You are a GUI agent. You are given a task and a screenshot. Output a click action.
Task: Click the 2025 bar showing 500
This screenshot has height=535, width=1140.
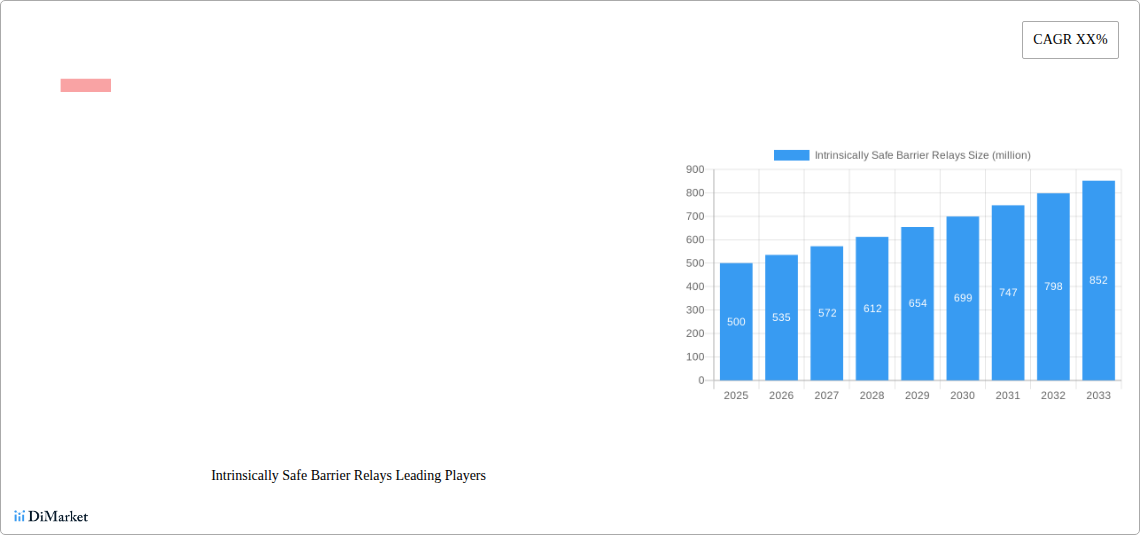pyautogui.click(x=736, y=322)
